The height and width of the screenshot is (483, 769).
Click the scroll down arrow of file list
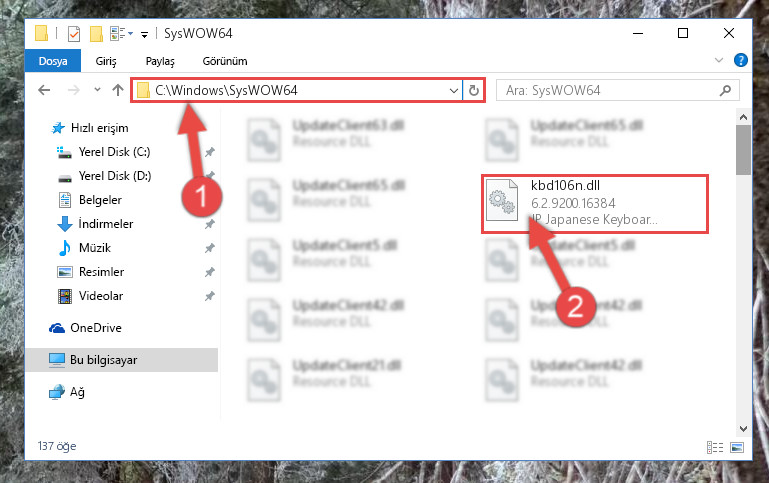click(x=743, y=429)
